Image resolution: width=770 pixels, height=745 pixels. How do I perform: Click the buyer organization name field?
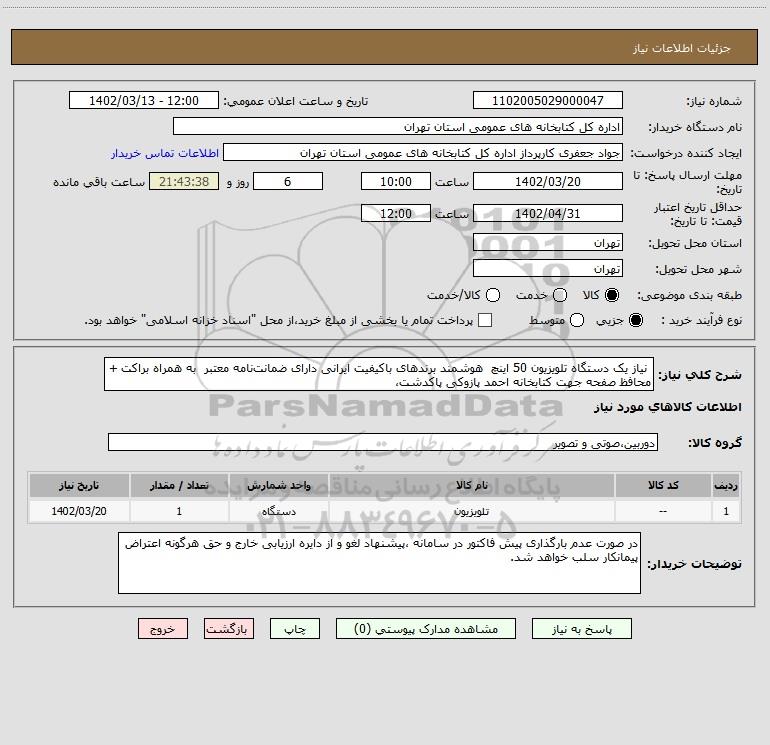[x=398, y=126]
